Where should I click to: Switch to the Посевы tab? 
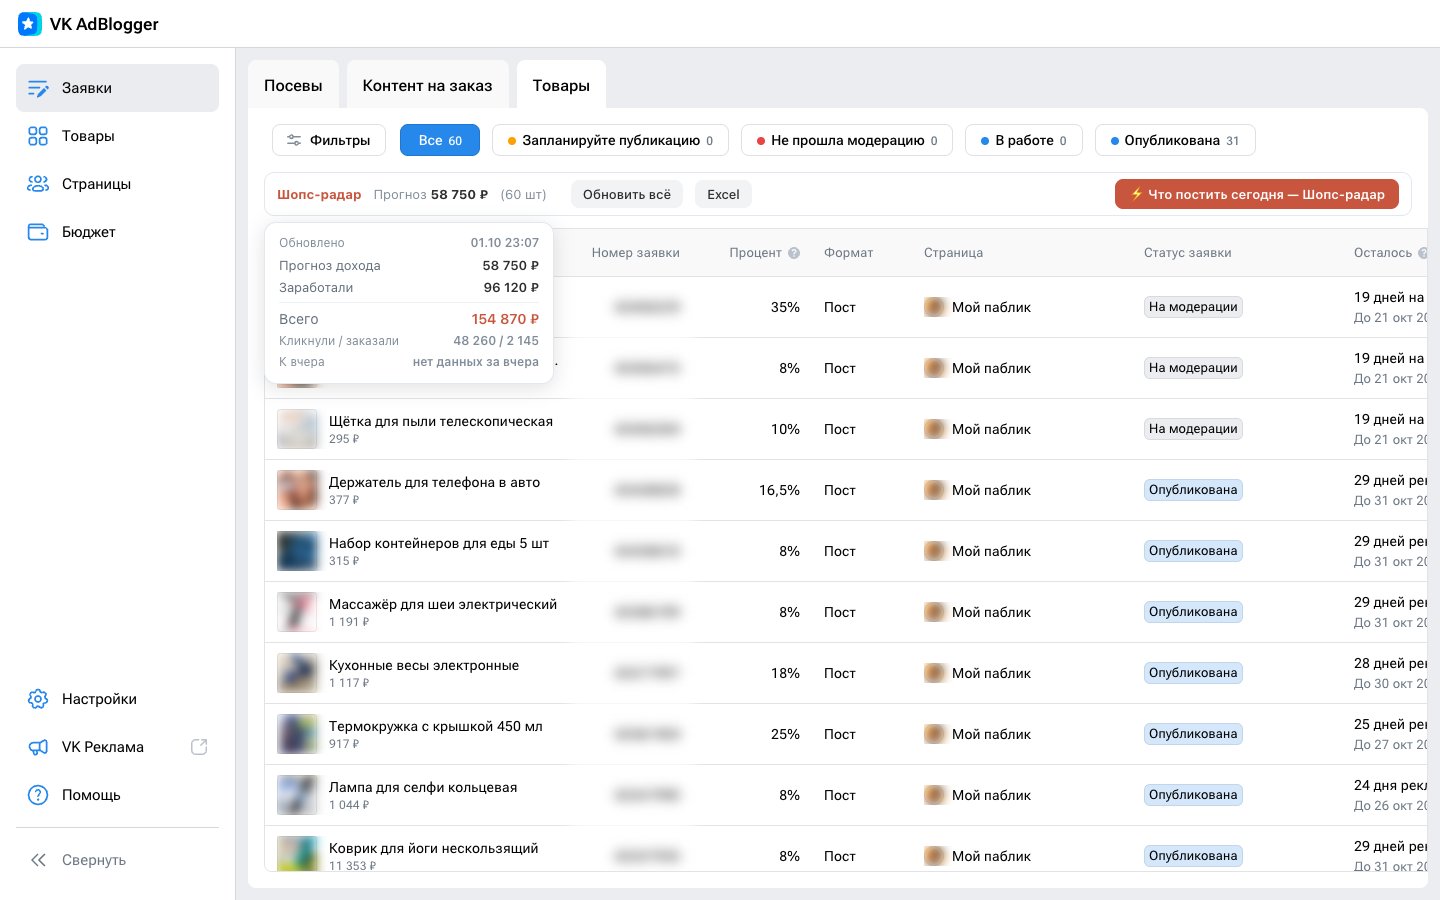click(293, 86)
